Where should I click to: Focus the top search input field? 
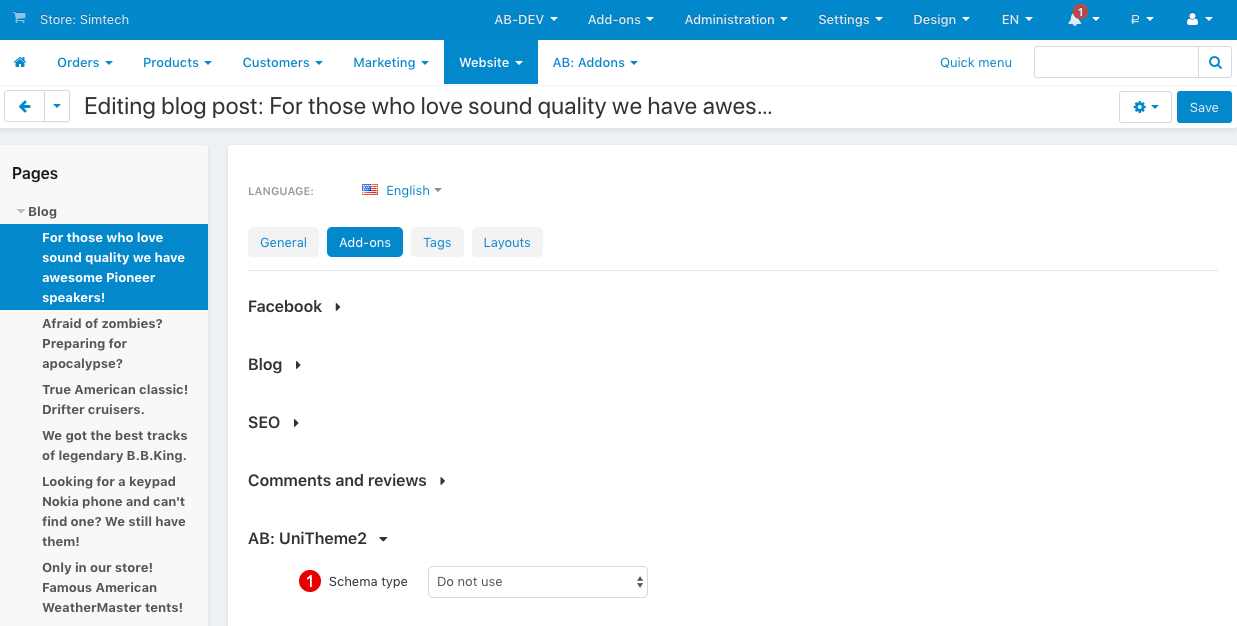[x=1116, y=62]
